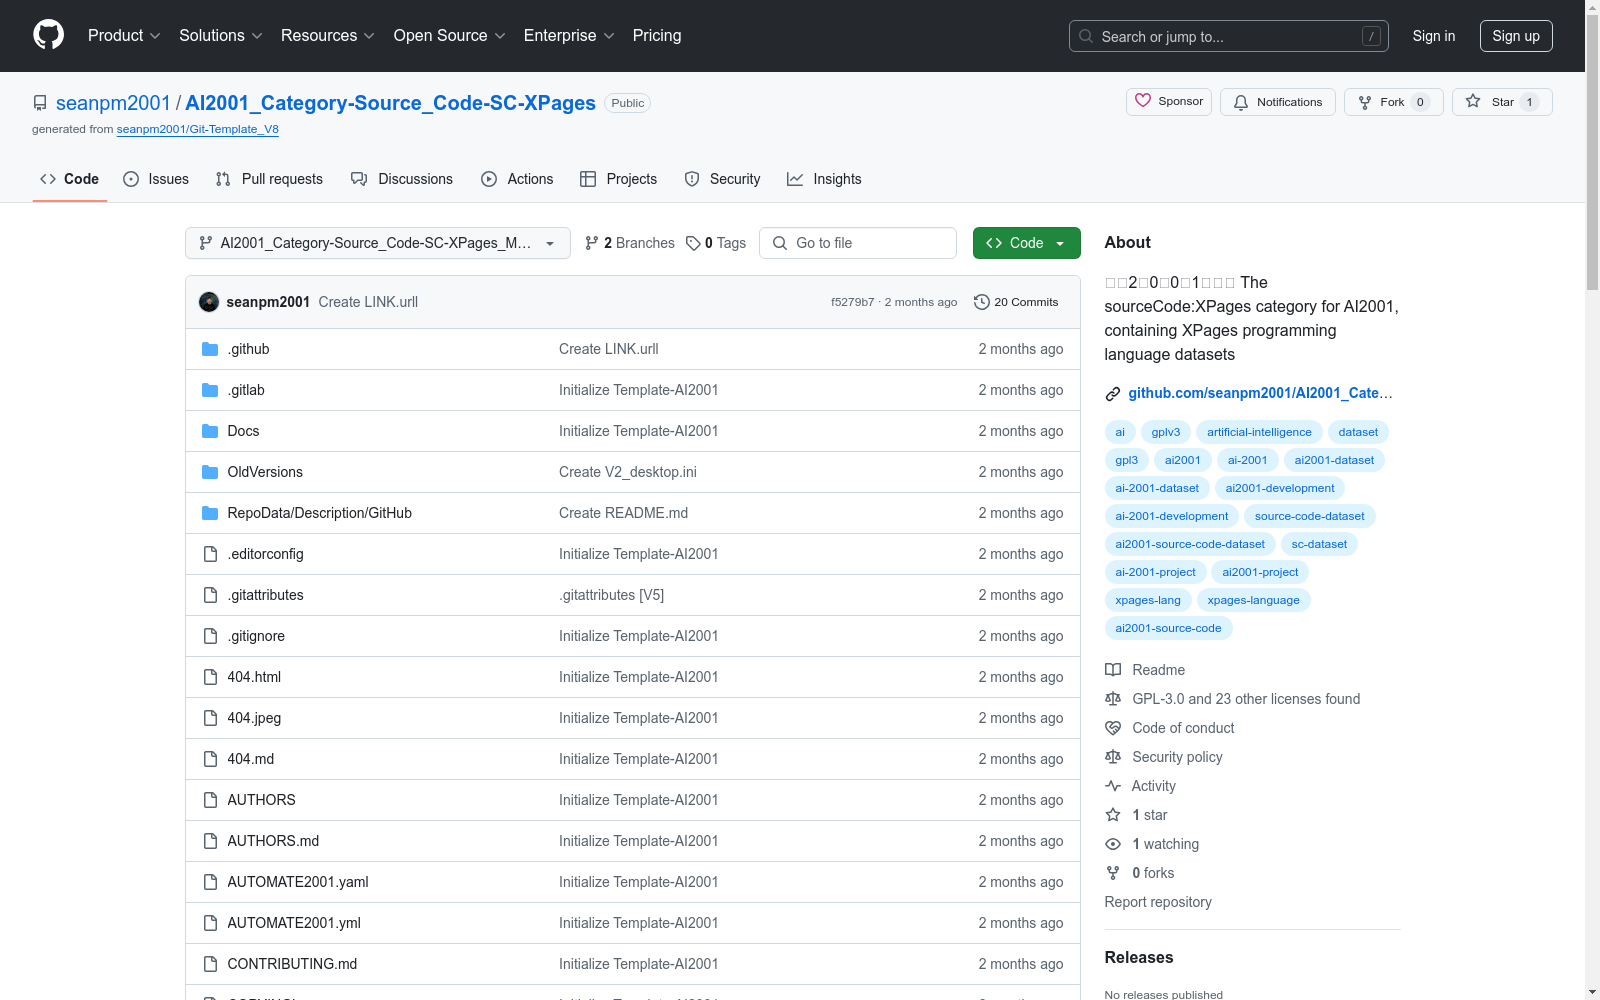Expand the branch selector dropdown
The image size is (1600, 1000).
tap(378, 243)
